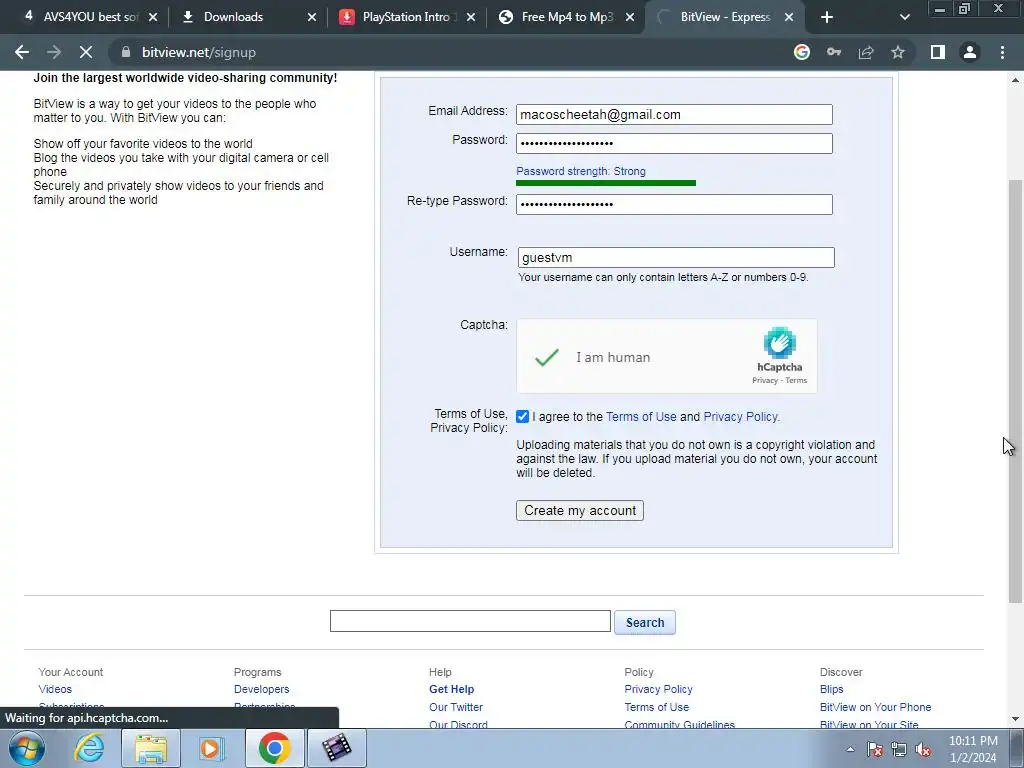
Task: Show hidden system tray icons
Action: click(x=850, y=749)
